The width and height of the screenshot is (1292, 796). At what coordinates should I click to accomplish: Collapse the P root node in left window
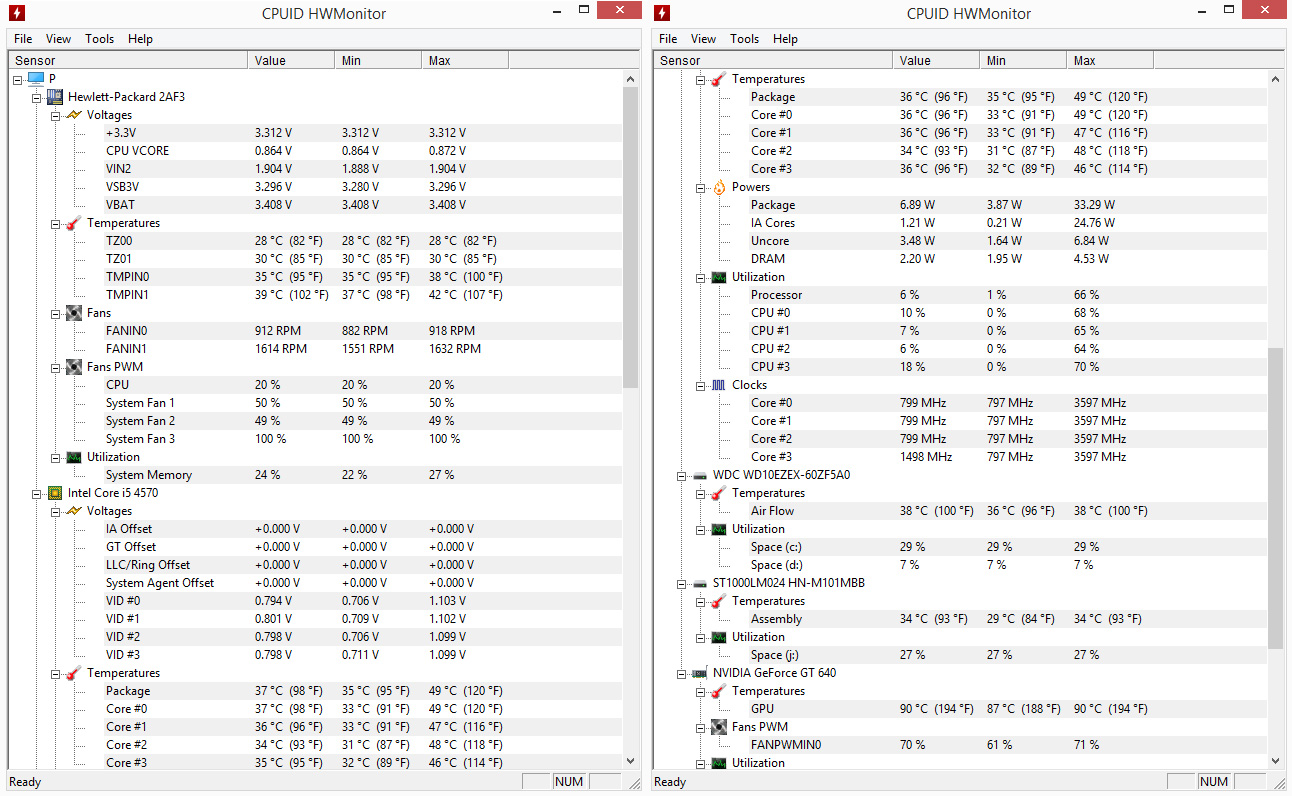click(18, 78)
